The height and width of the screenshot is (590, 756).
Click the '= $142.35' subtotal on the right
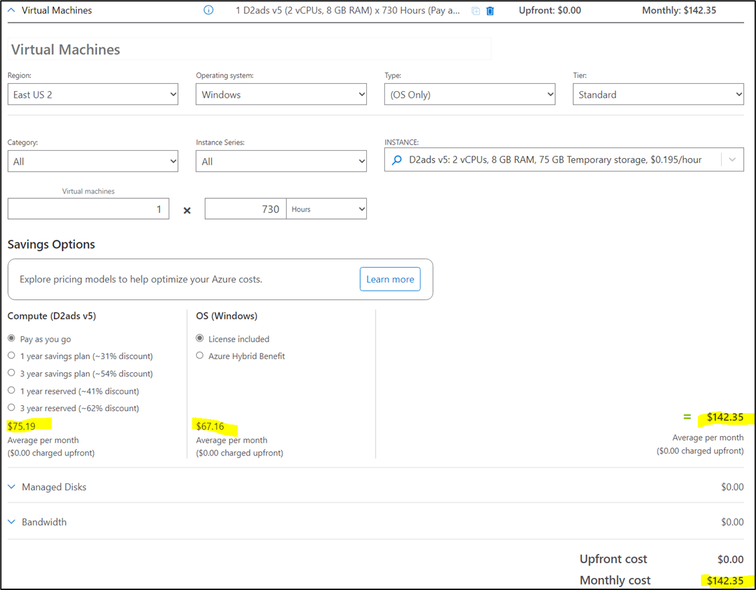point(714,417)
